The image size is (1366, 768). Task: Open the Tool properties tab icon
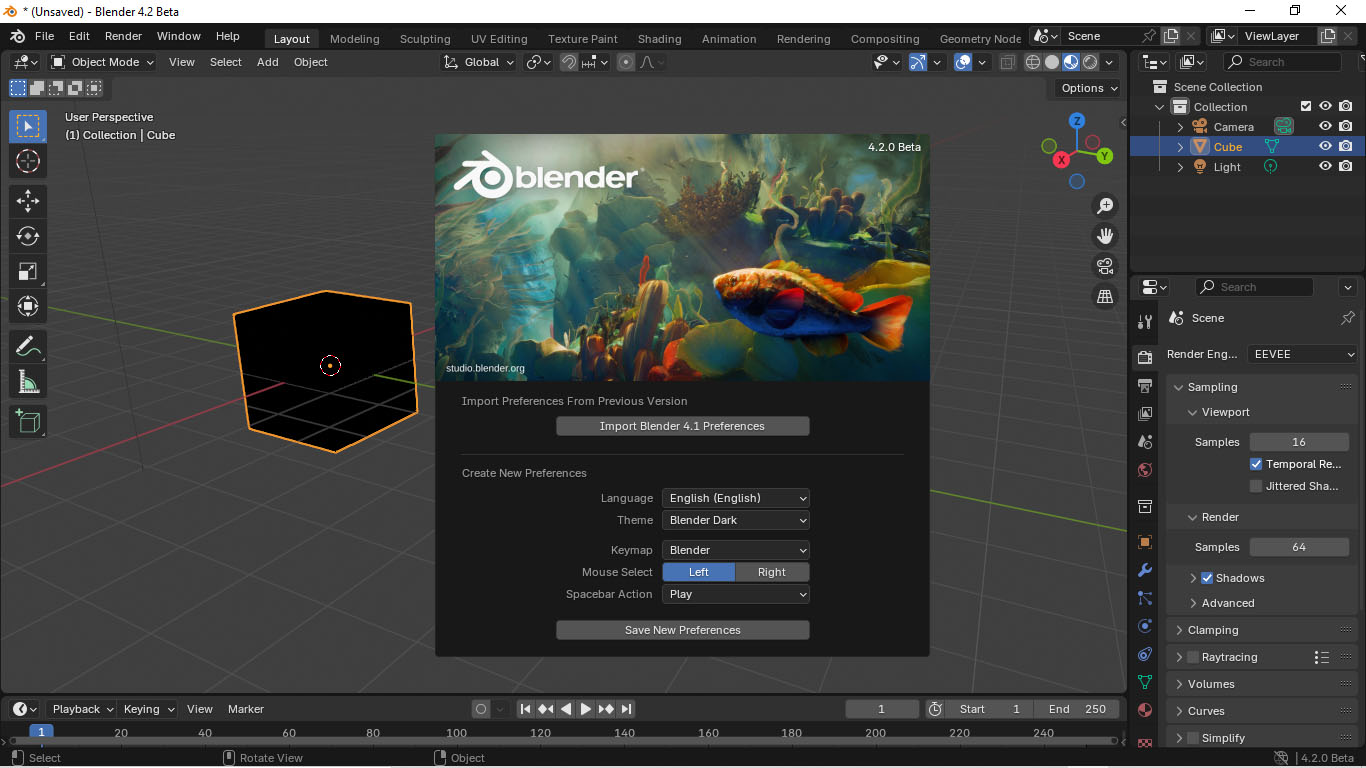coord(1145,321)
